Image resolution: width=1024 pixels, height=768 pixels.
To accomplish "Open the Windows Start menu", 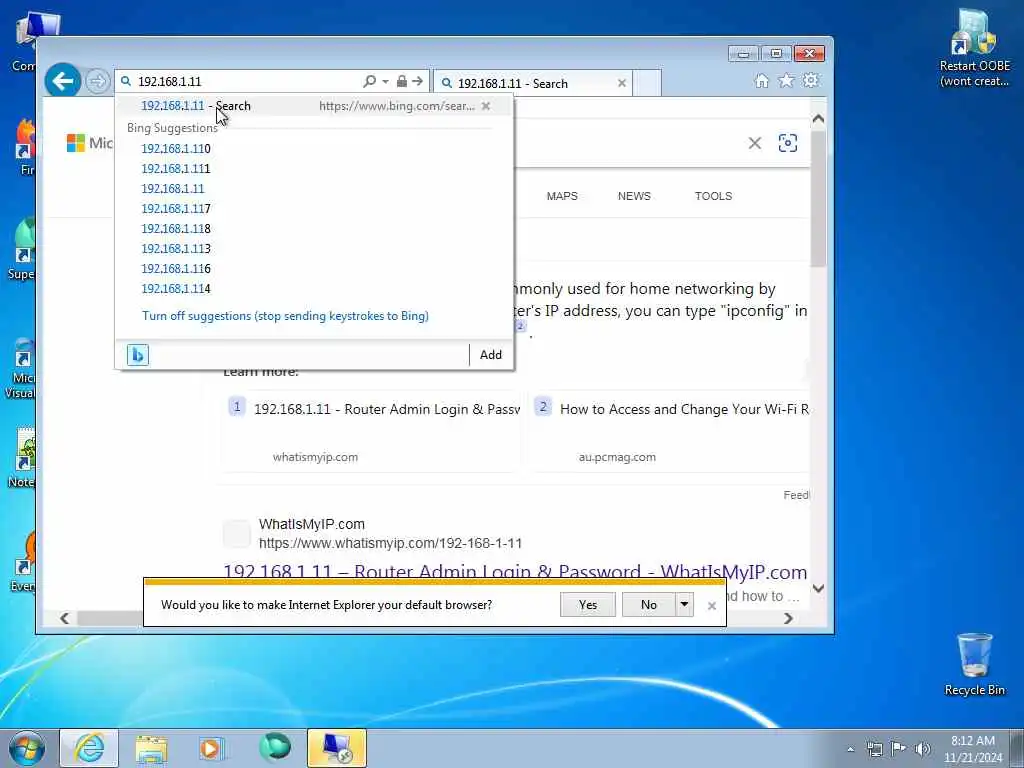I will [27, 748].
